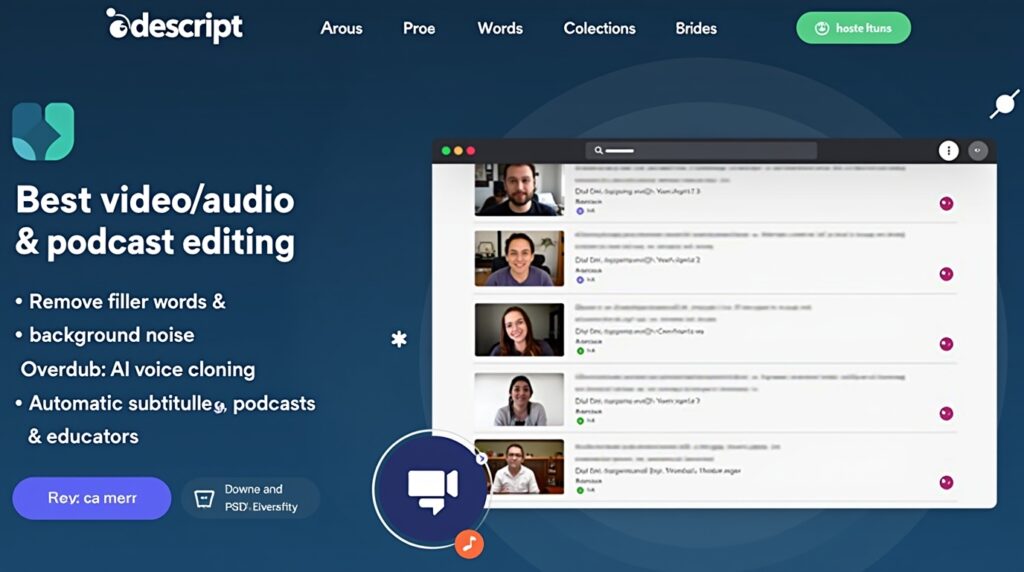Open thumbnail of woman in fourth row
This screenshot has height=572, width=1024.
click(519, 399)
